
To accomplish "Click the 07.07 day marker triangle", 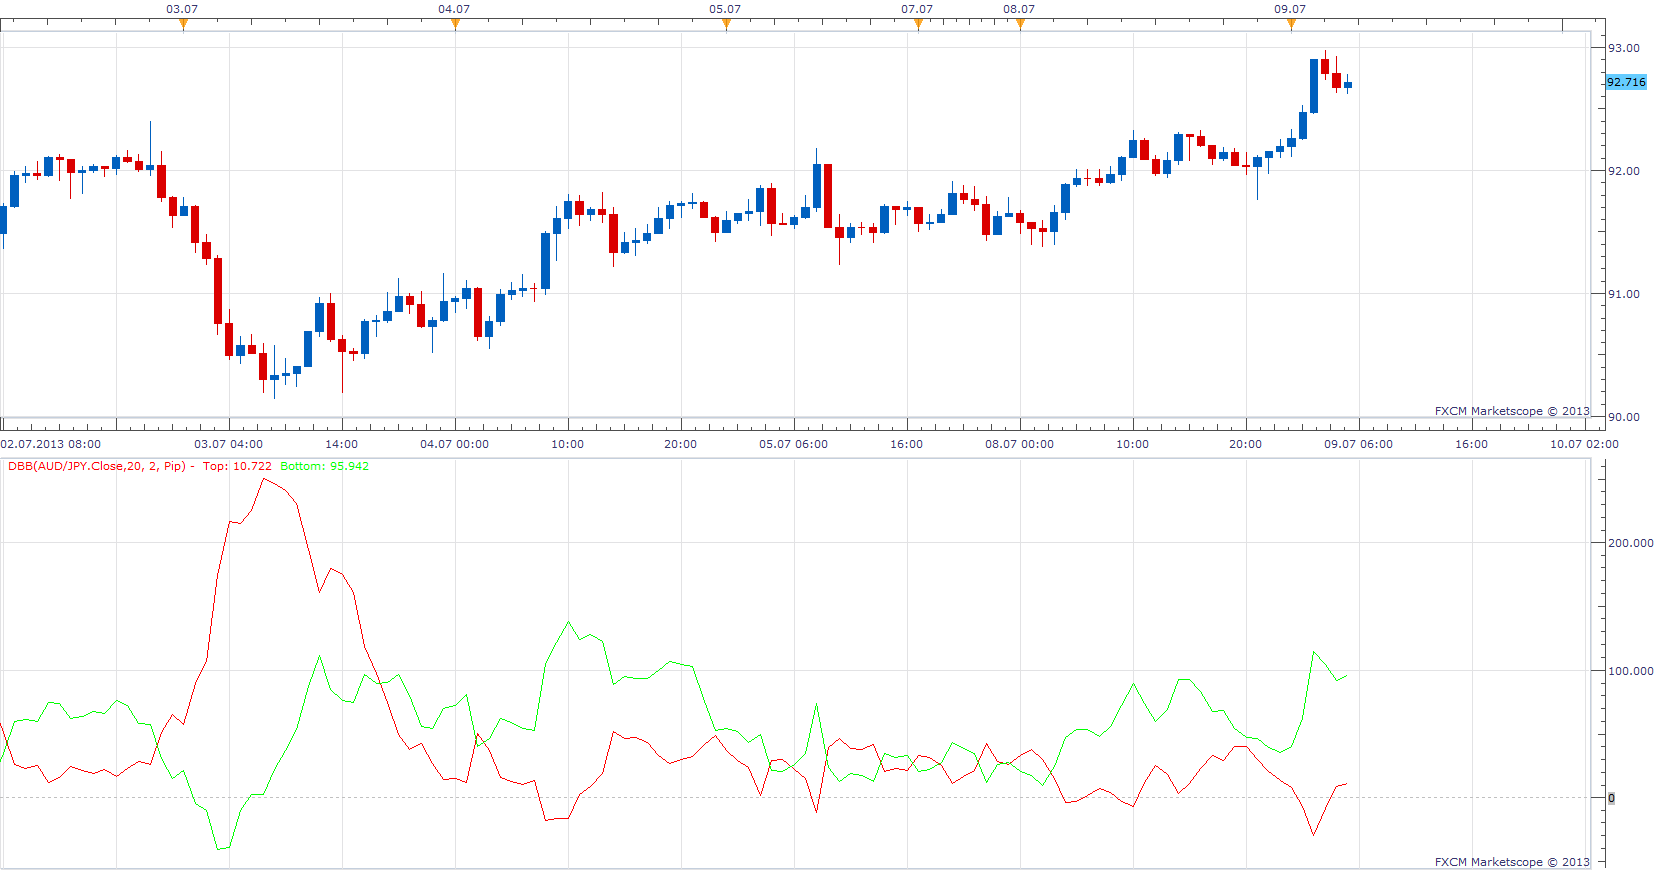I will (x=918, y=25).
